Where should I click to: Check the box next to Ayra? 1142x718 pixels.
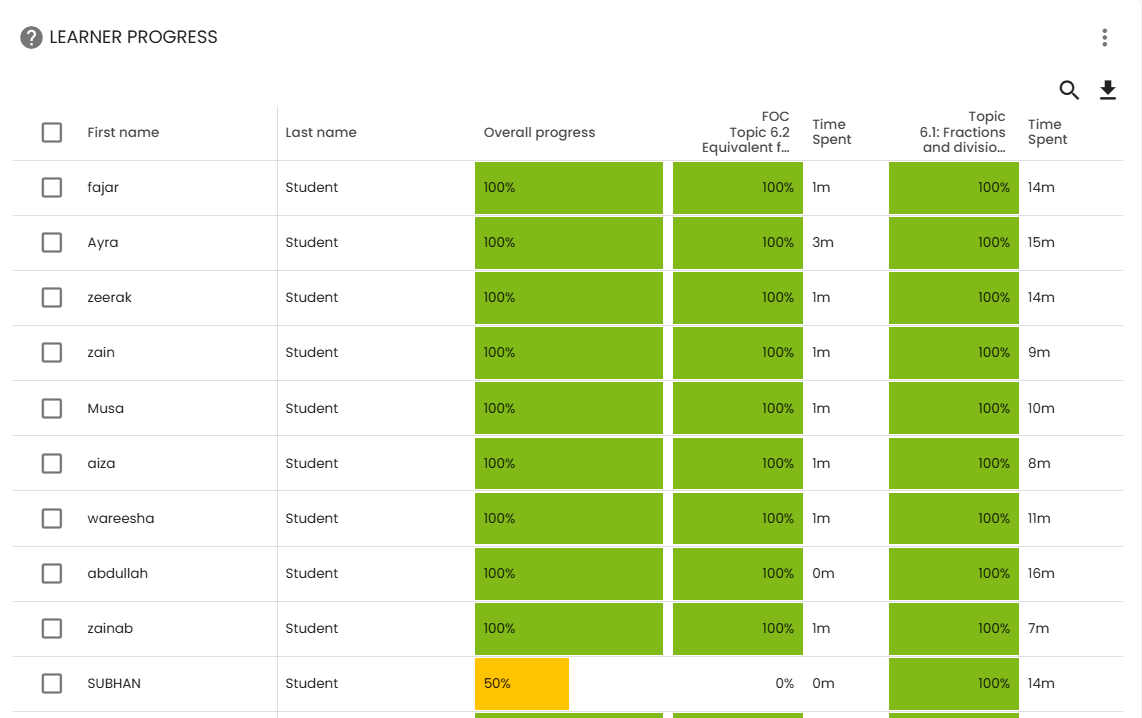(52, 242)
